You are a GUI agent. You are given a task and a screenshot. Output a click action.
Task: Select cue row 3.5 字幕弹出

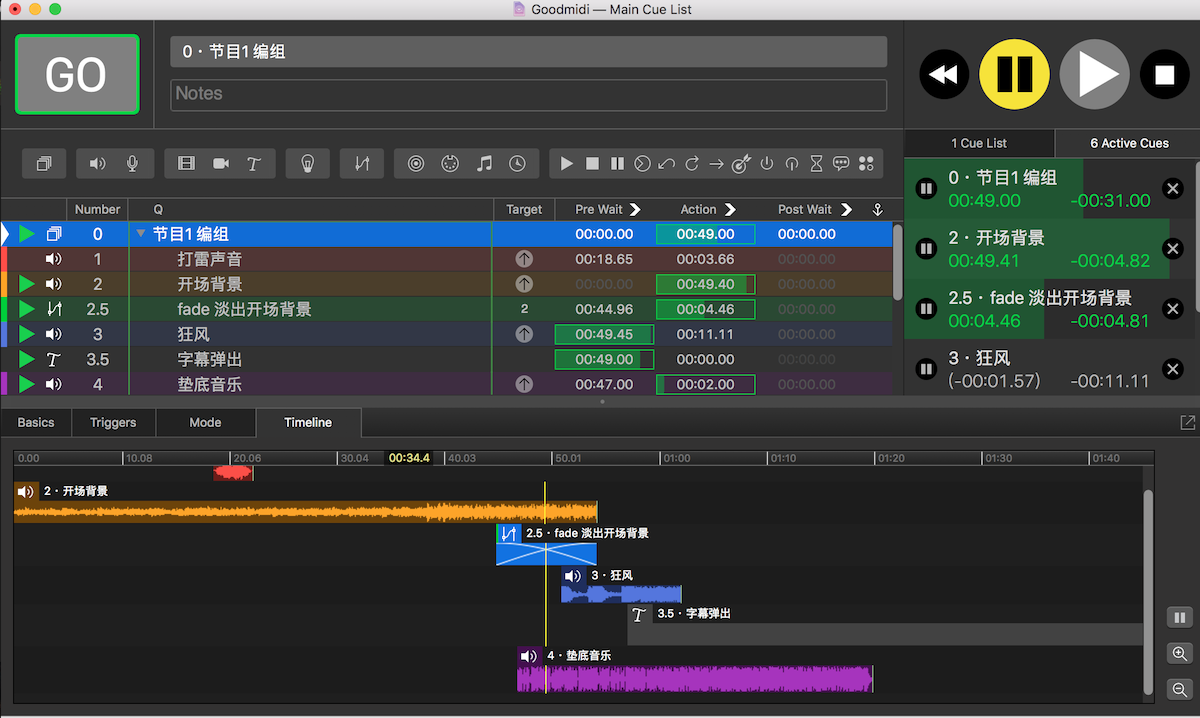point(446,359)
